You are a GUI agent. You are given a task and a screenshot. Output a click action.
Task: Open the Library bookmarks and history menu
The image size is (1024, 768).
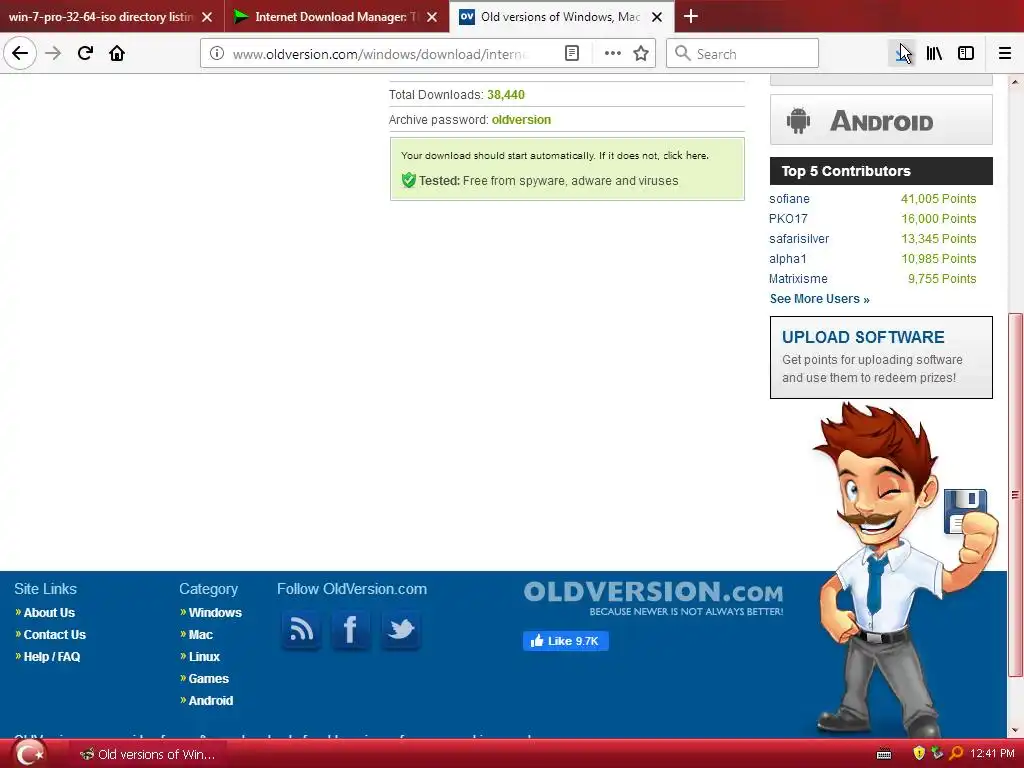coord(935,54)
